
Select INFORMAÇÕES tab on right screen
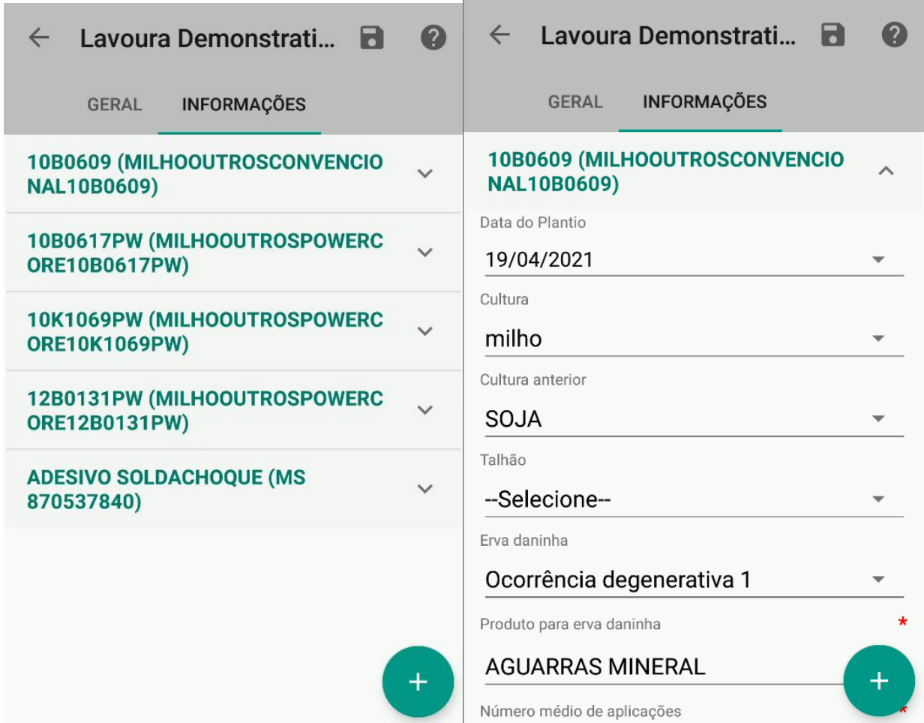pos(704,102)
